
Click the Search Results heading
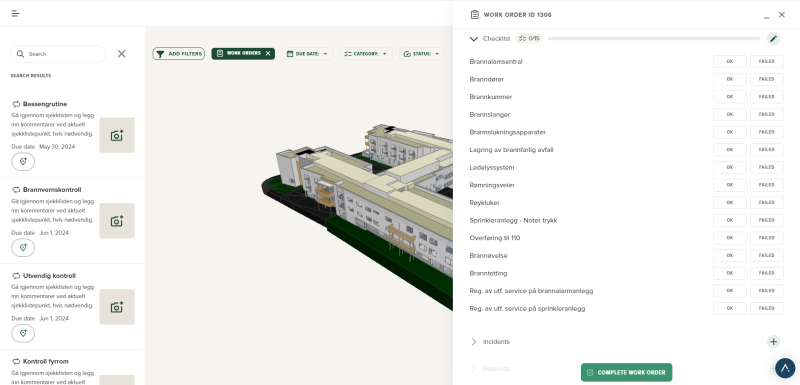(31, 75)
